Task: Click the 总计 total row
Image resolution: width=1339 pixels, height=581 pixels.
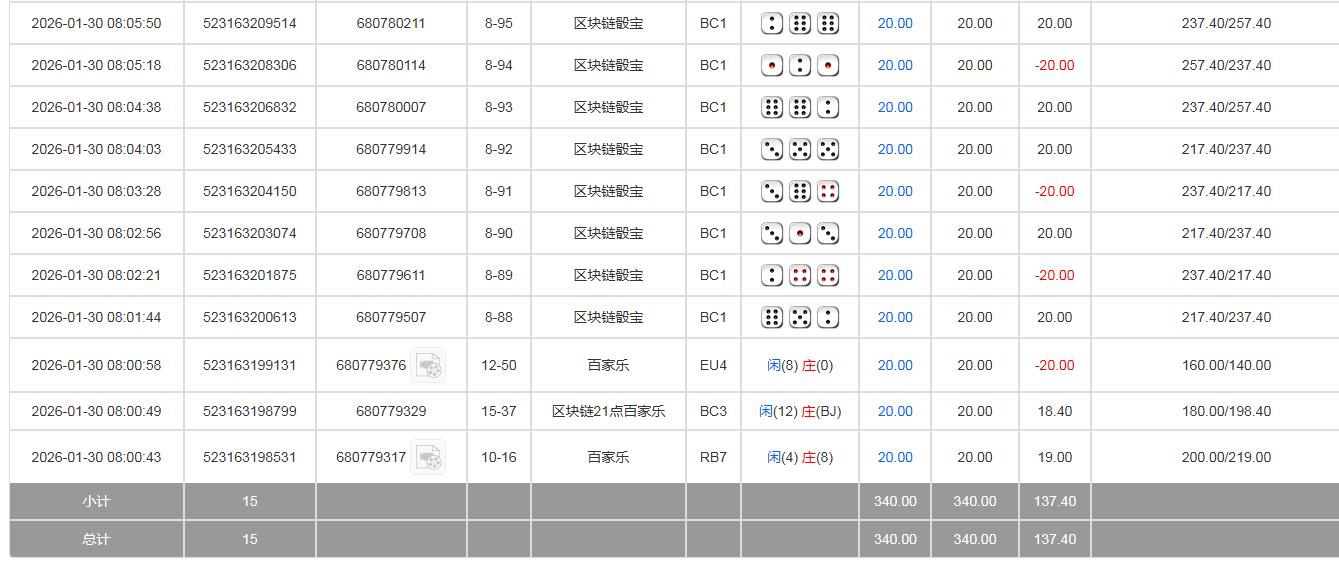Action: (x=96, y=539)
